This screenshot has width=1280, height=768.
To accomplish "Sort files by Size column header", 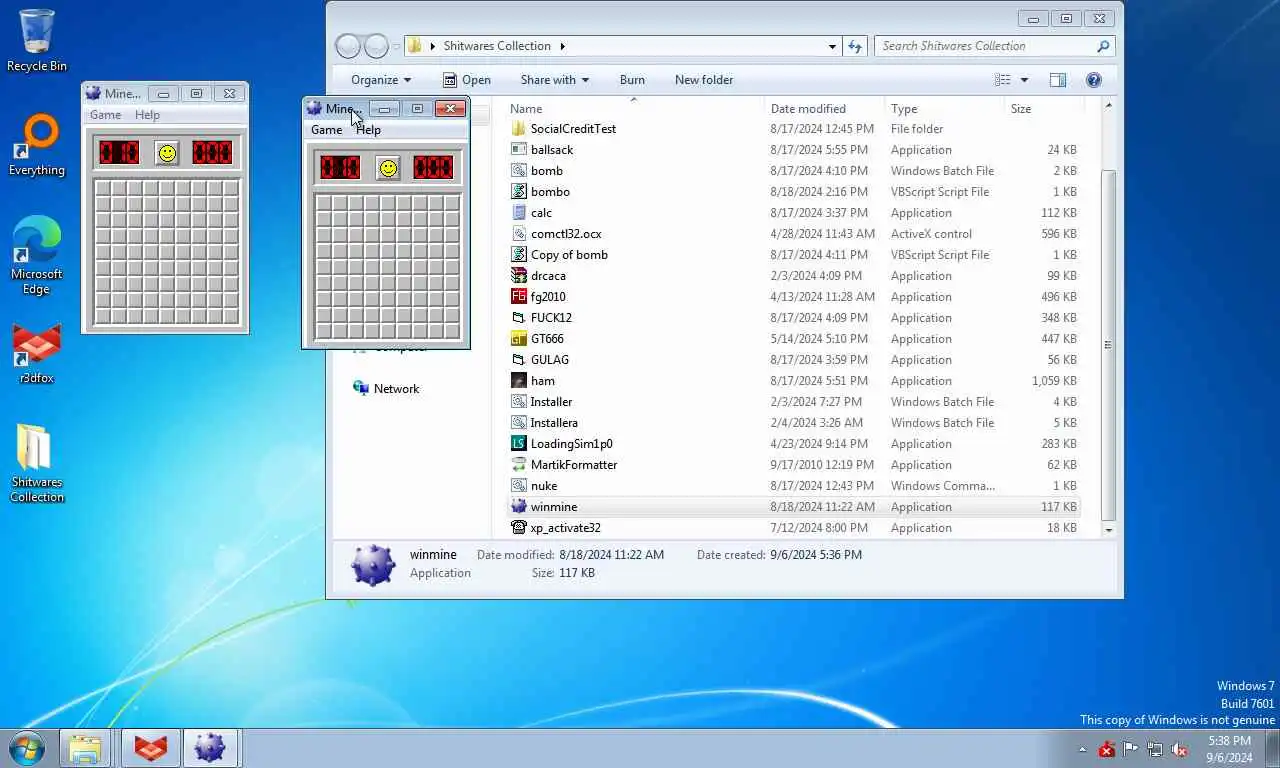I will [x=1044, y=109].
